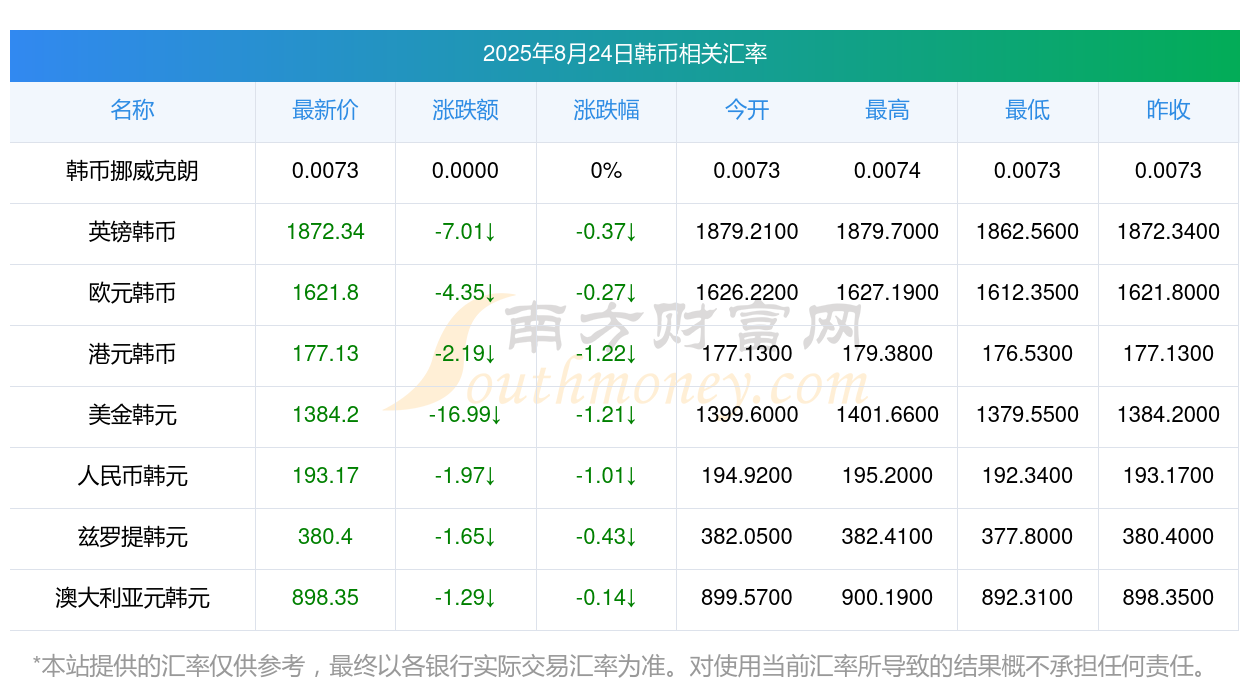
Task: Click the 最新价 column header
Action: tap(325, 110)
